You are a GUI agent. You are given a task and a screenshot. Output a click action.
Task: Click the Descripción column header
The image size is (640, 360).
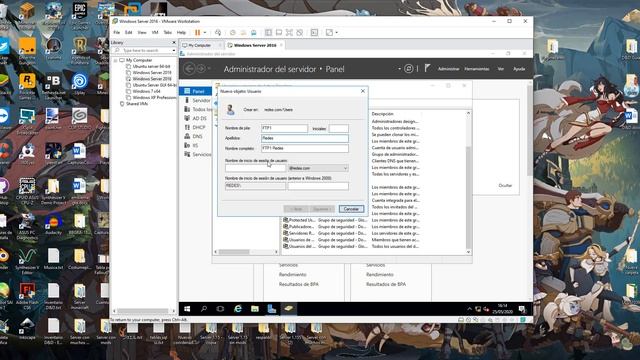coord(382,114)
